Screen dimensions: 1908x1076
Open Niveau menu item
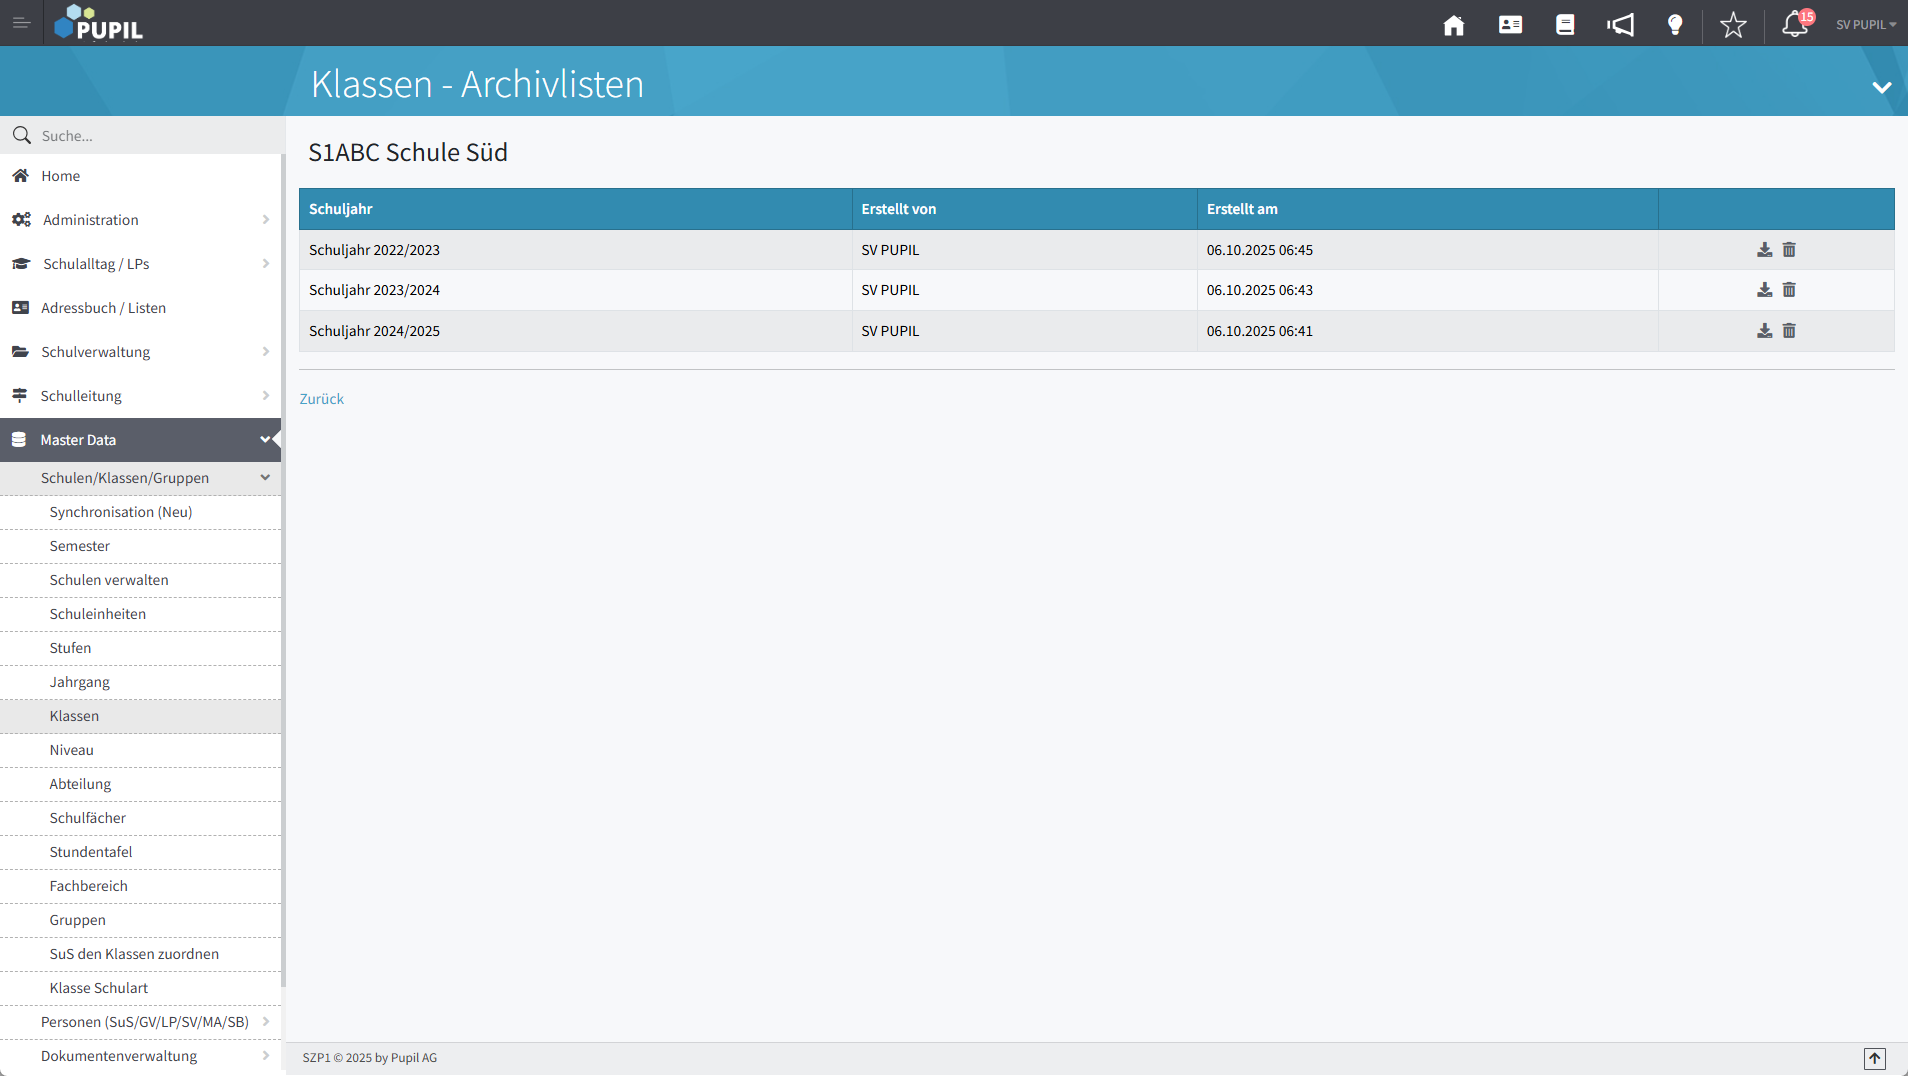click(141, 750)
